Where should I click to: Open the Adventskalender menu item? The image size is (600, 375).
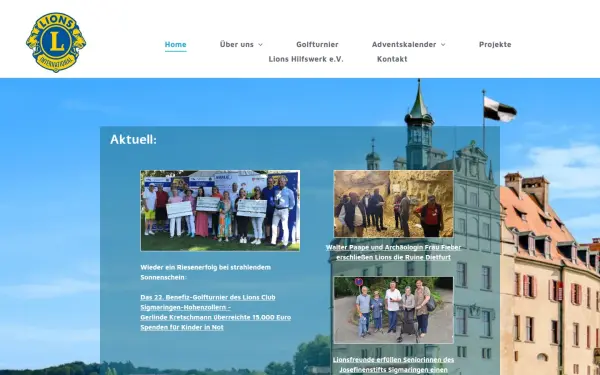[404, 44]
